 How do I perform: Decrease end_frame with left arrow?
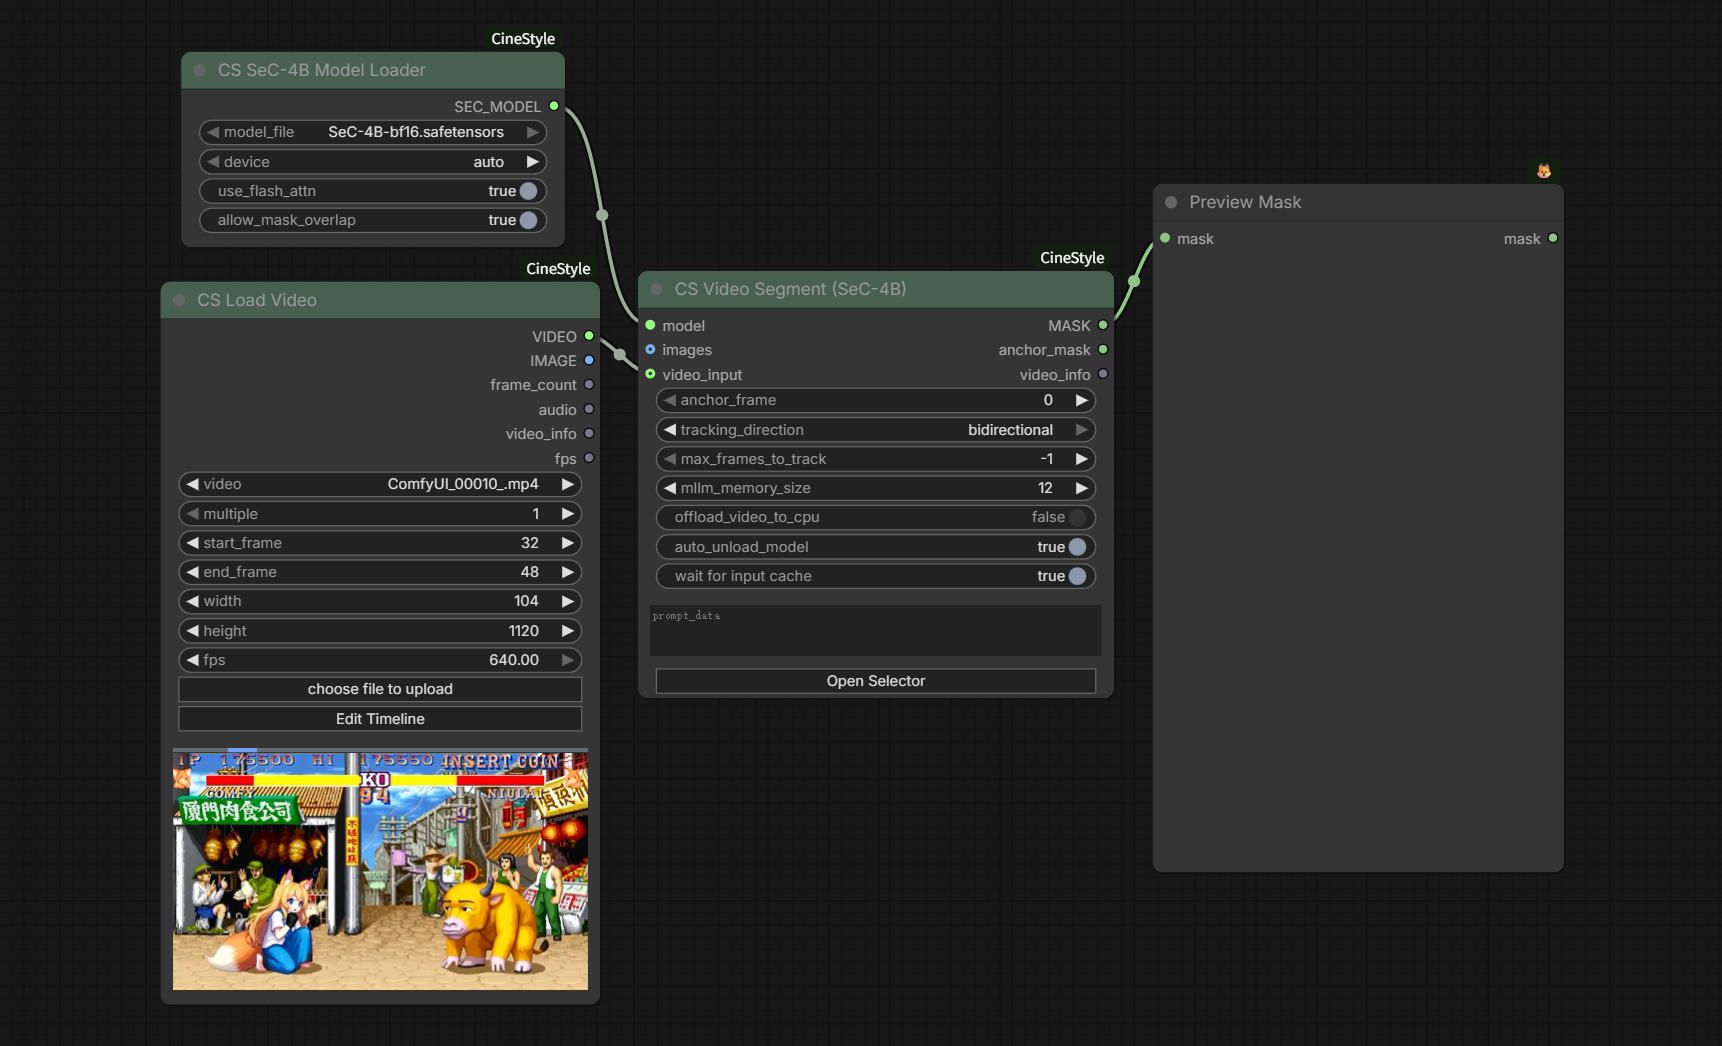(192, 572)
